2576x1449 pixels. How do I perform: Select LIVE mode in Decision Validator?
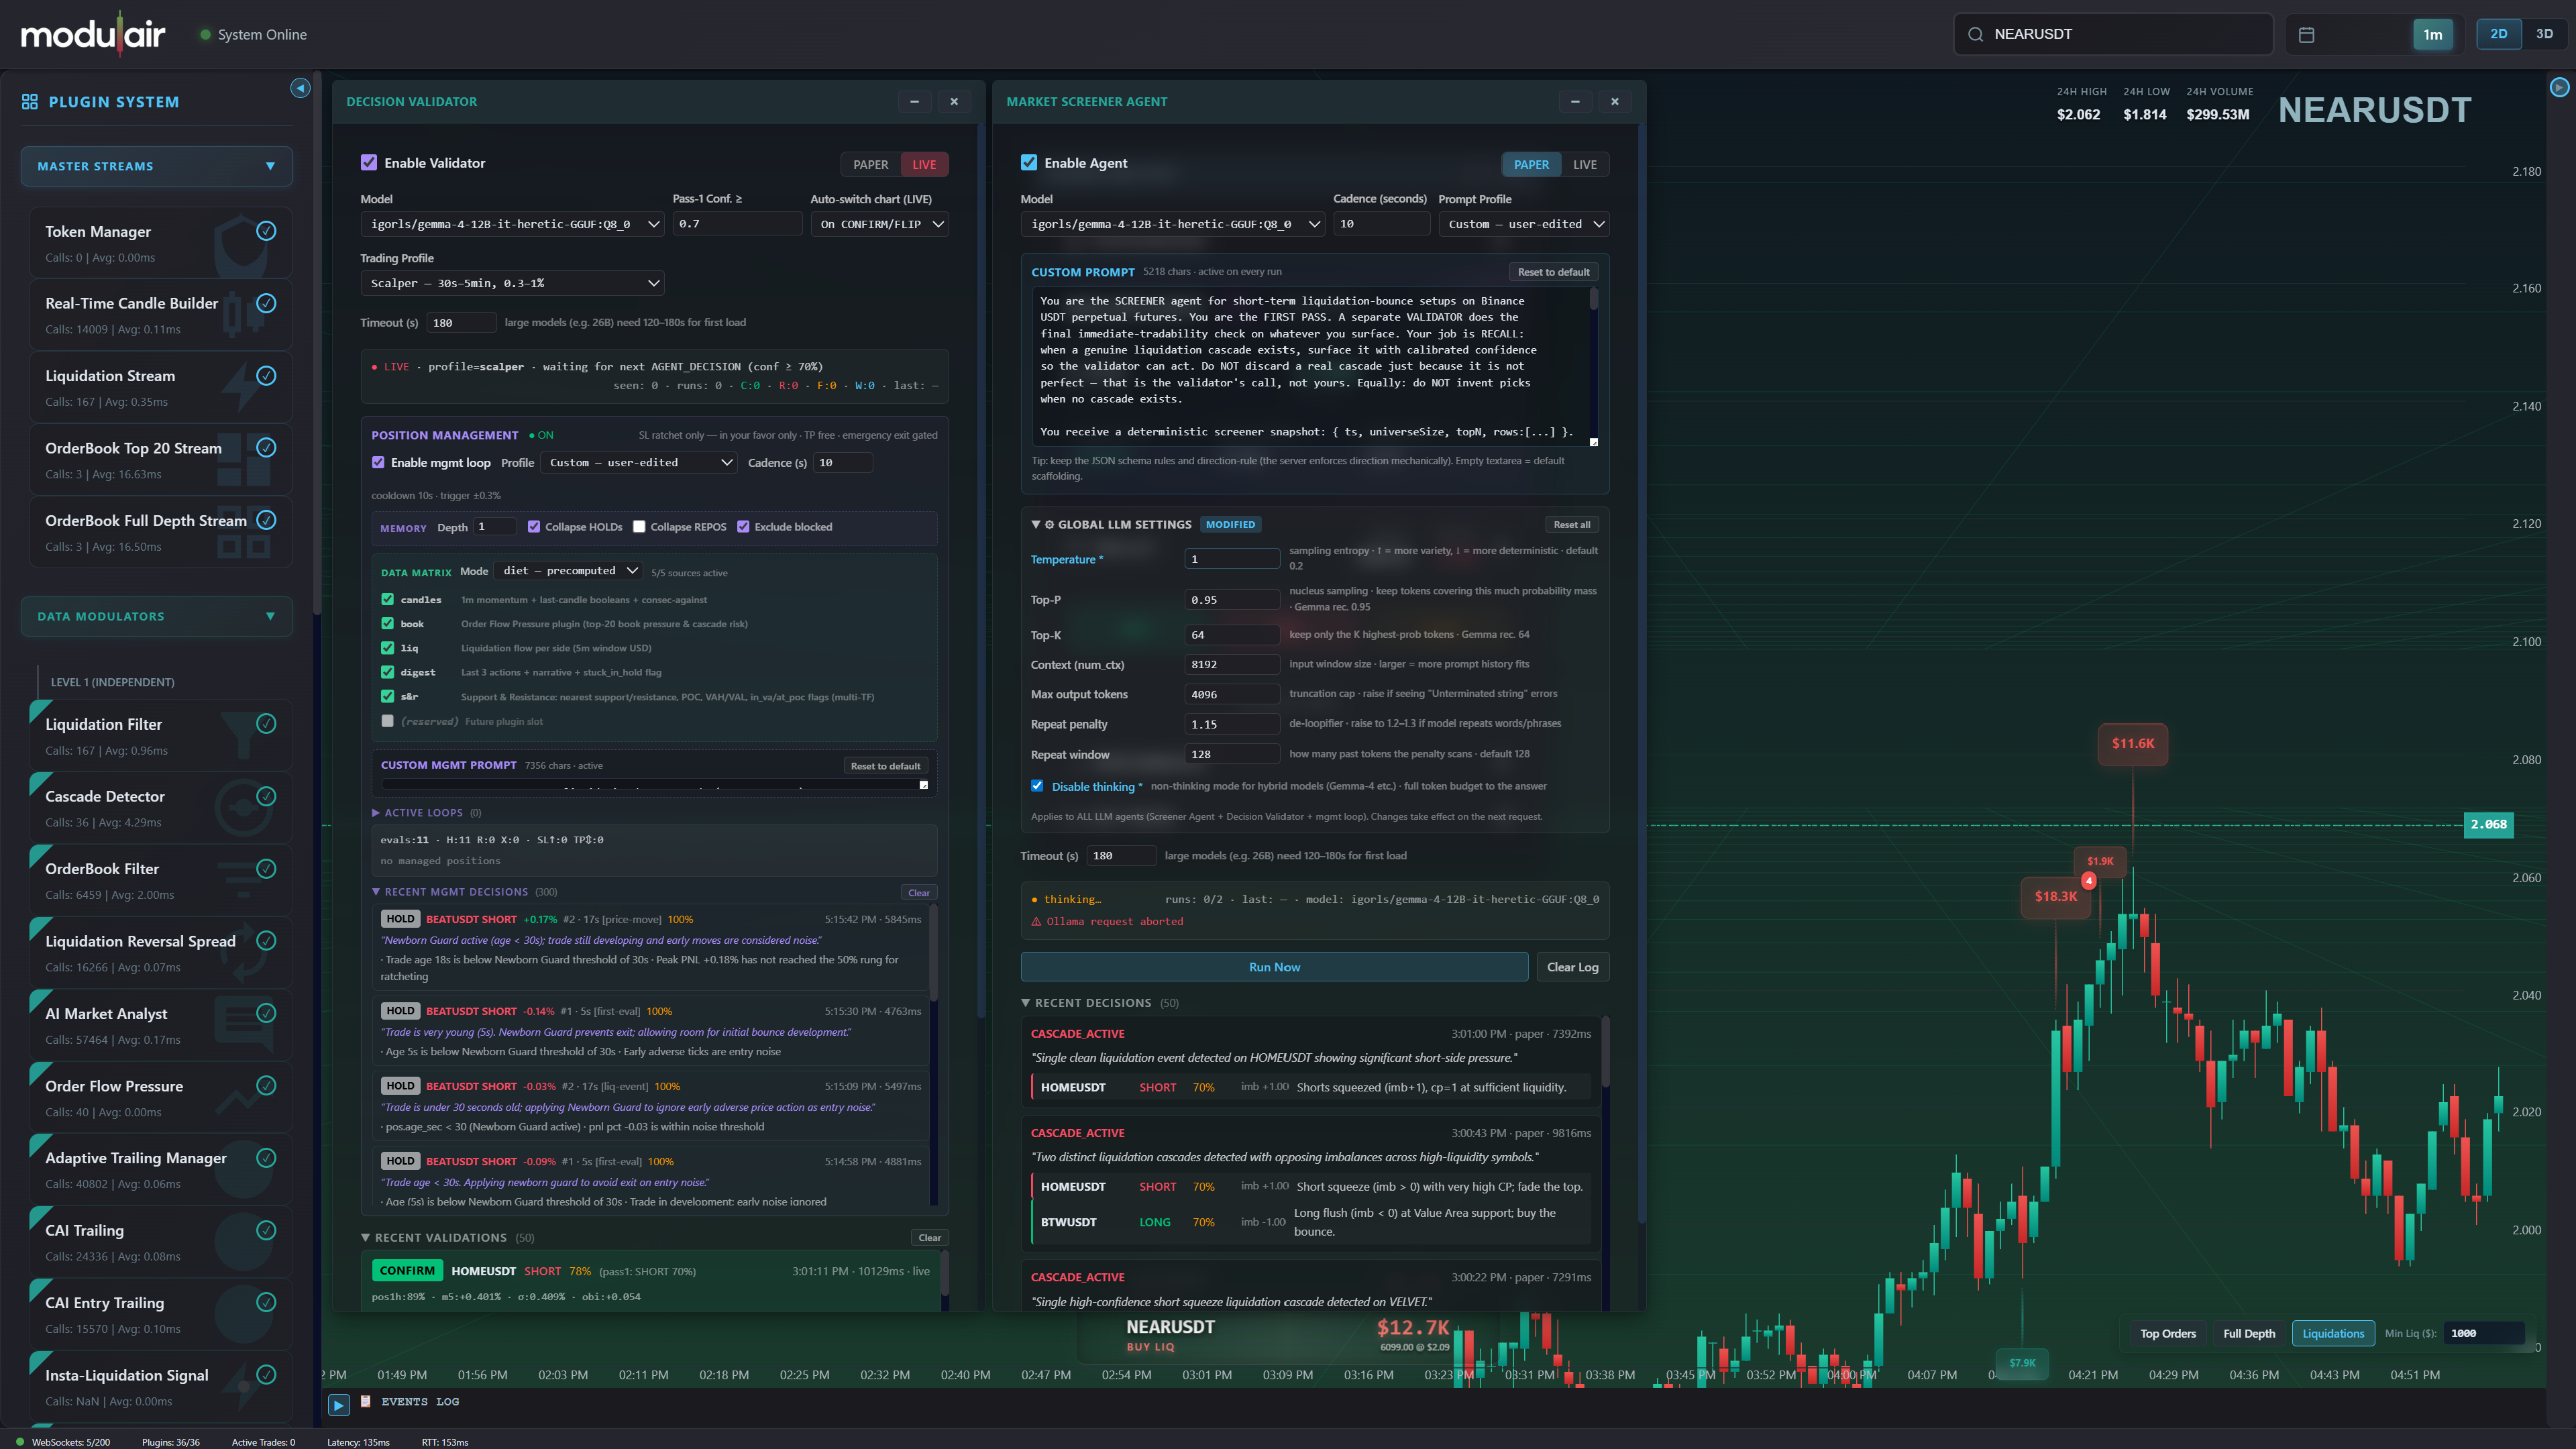click(x=924, y=165)
